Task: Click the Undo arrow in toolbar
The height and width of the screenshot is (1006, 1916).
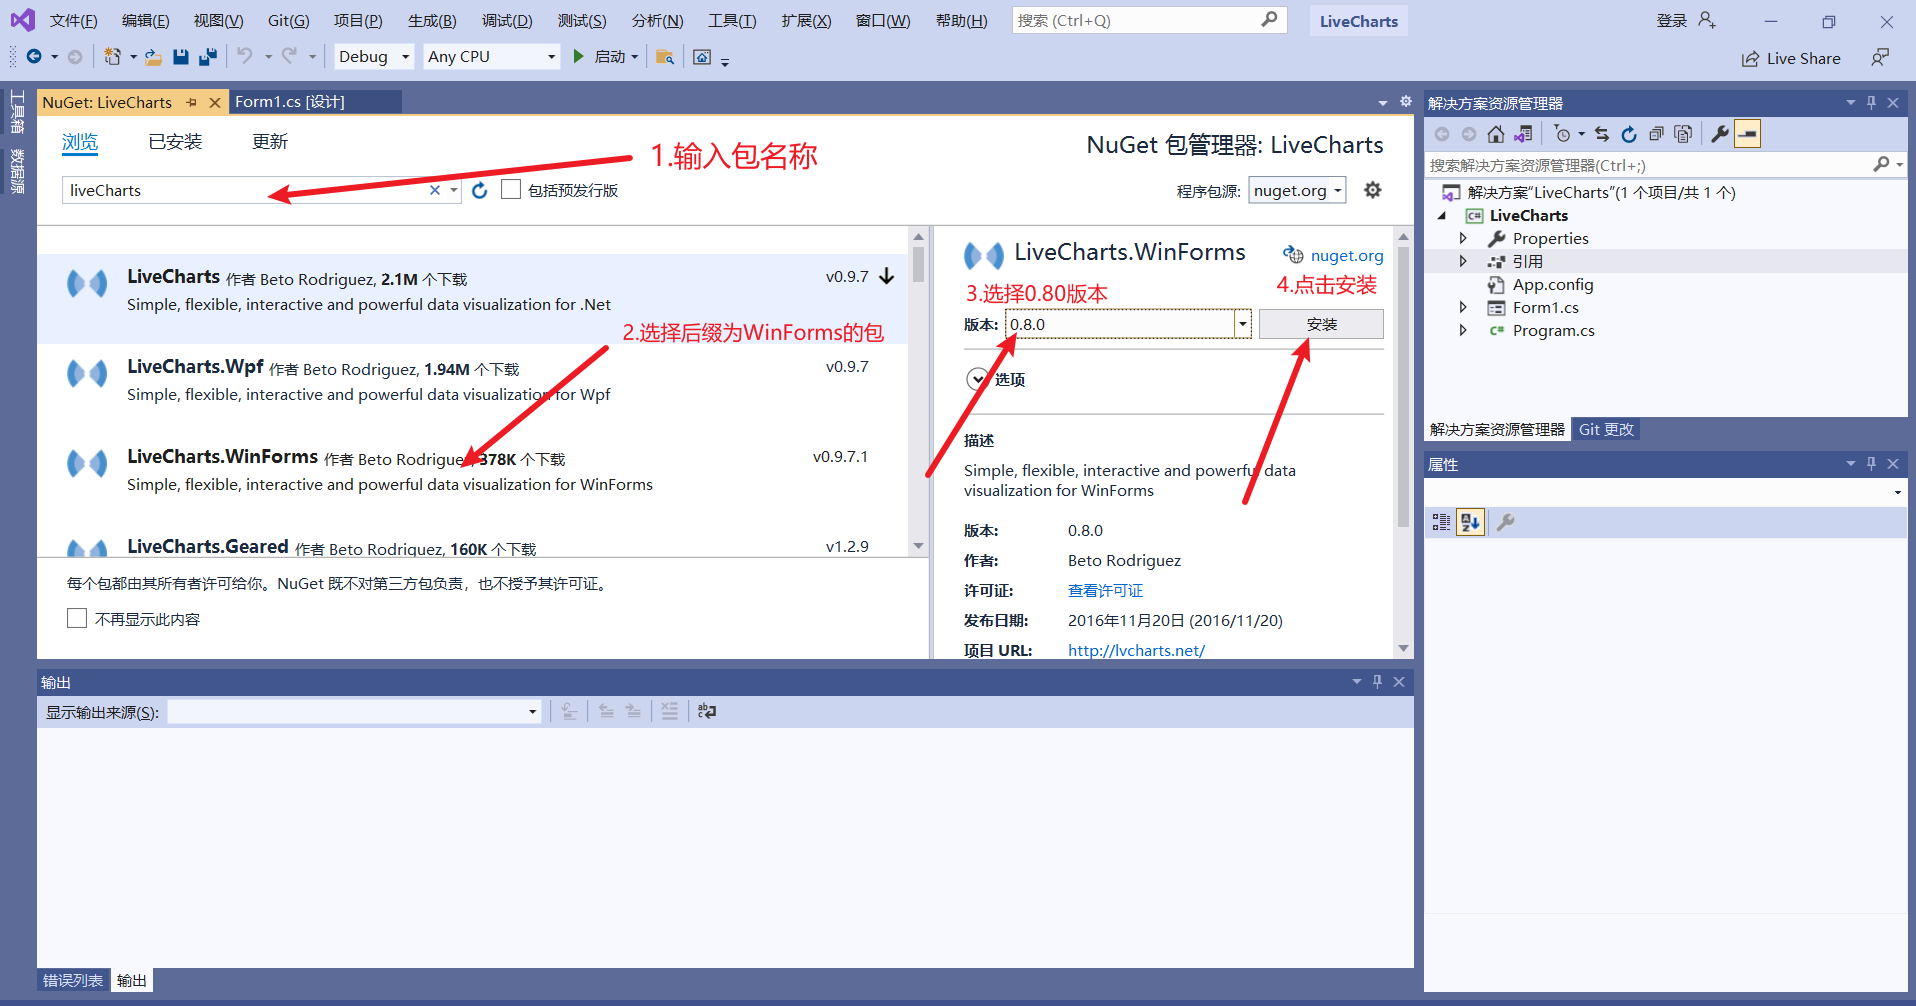Action: pyautogui.click(x=245, y=56)
